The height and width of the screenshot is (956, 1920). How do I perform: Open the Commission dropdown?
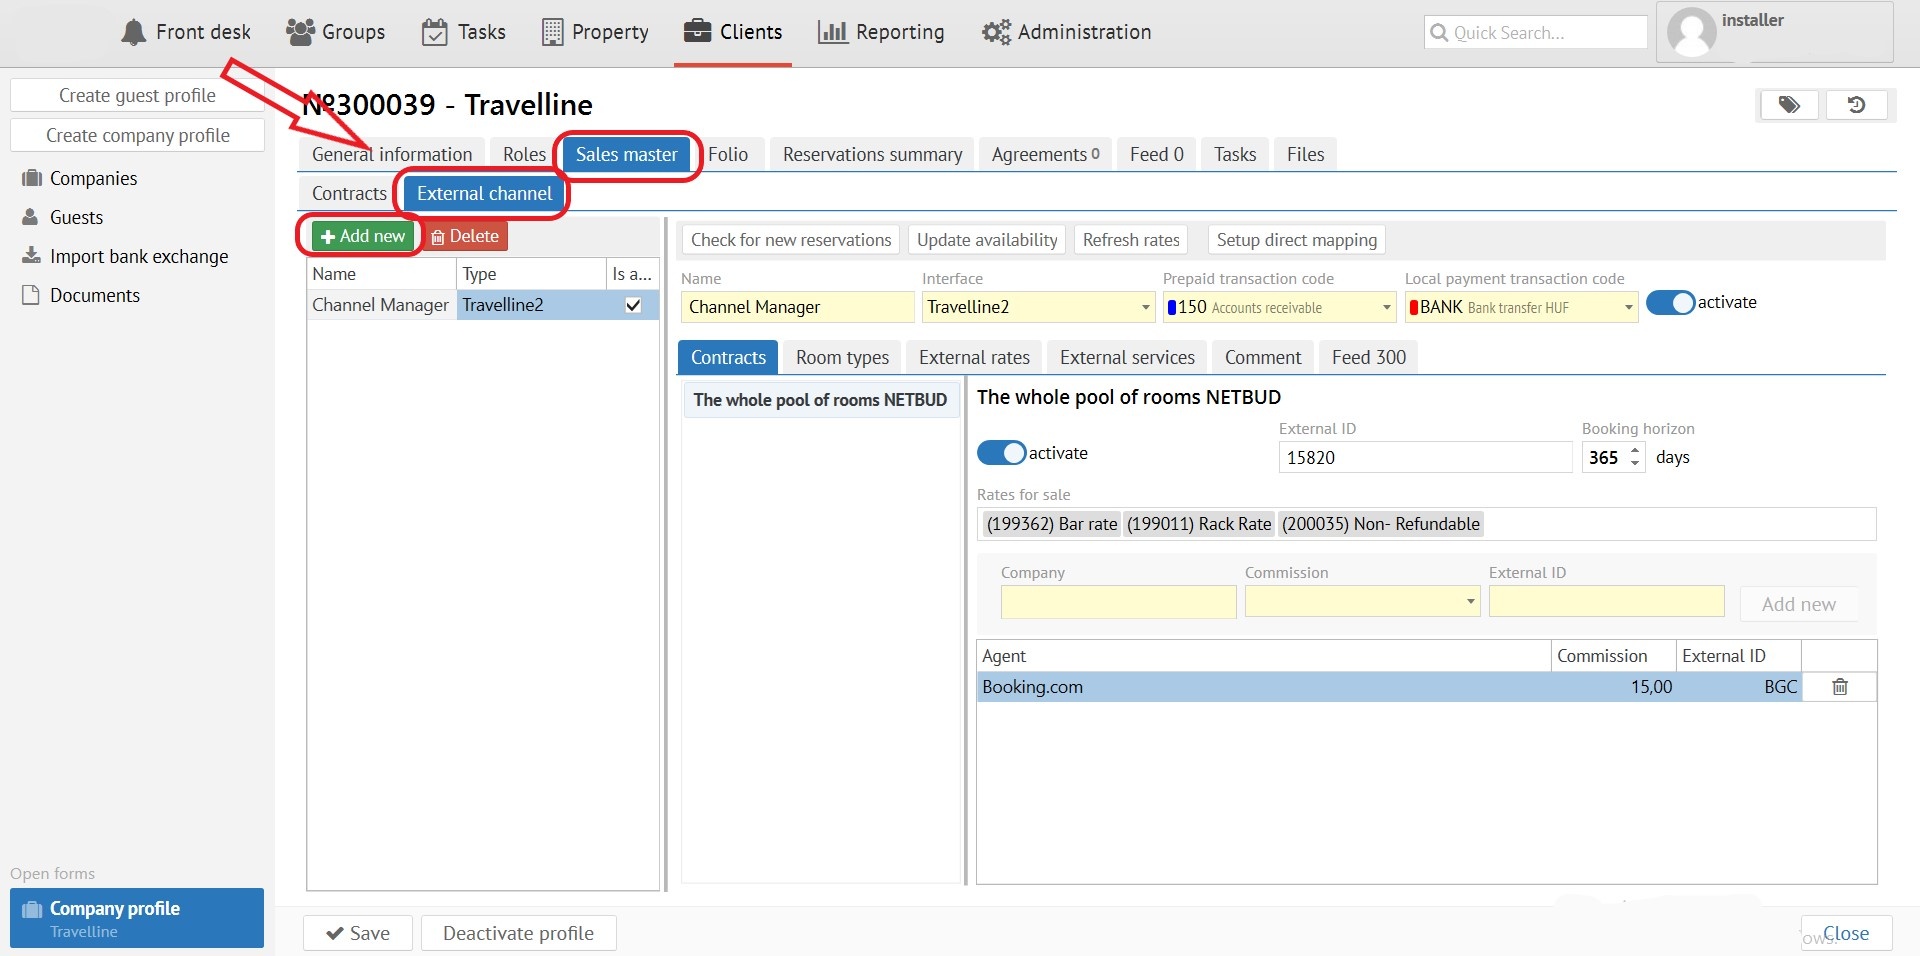1470,601
